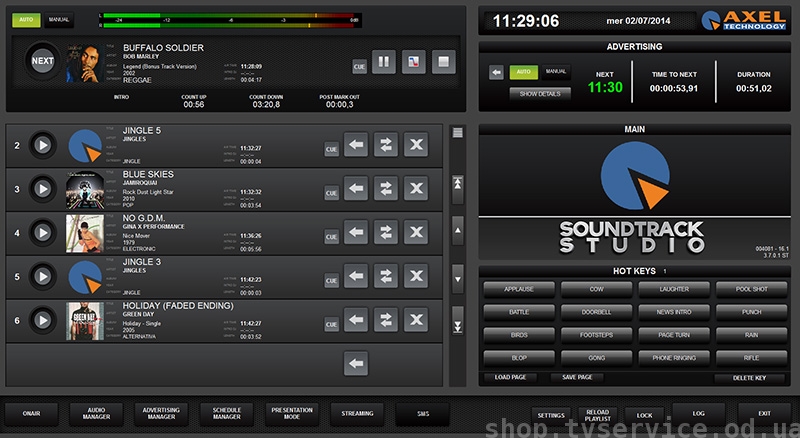Remove Blue Skies with its X button

click(x=416, y=189)
